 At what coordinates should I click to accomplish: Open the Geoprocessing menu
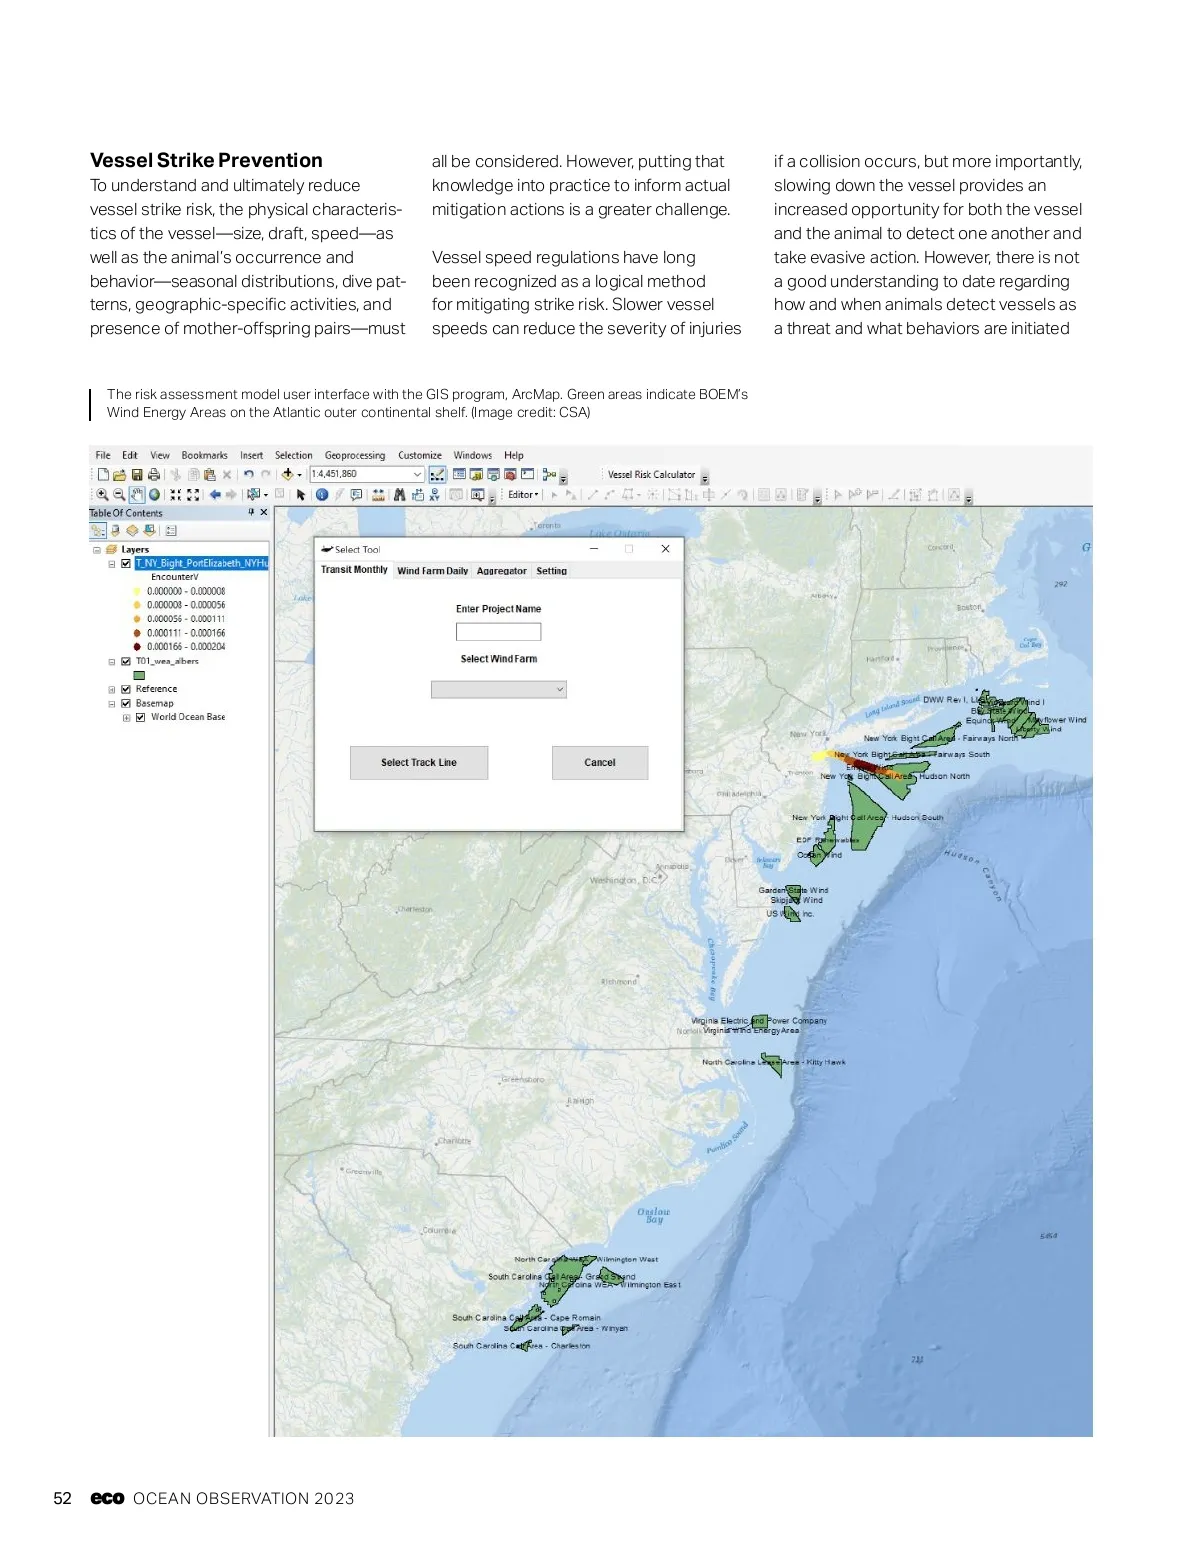pyautogui.click(x=354, y=455)
